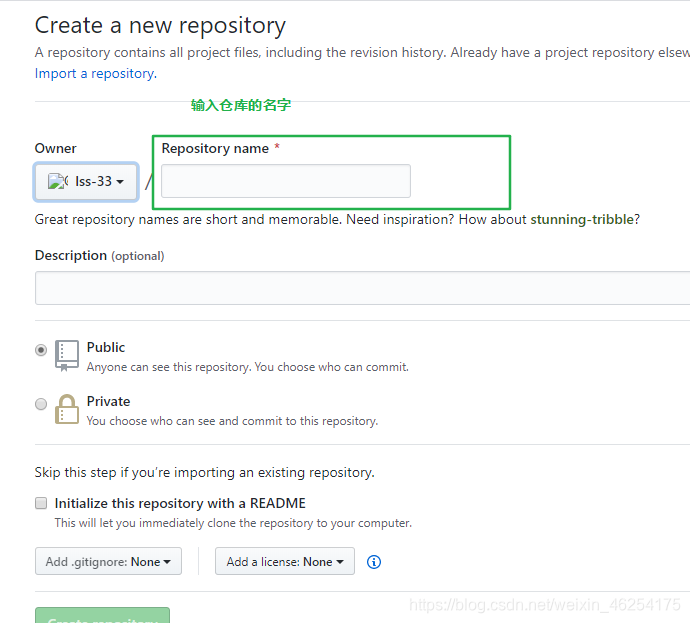Click 'This will let you immediately clone' text
The height and width of the screenshot is (623, 690).
(x=233, y=523)
